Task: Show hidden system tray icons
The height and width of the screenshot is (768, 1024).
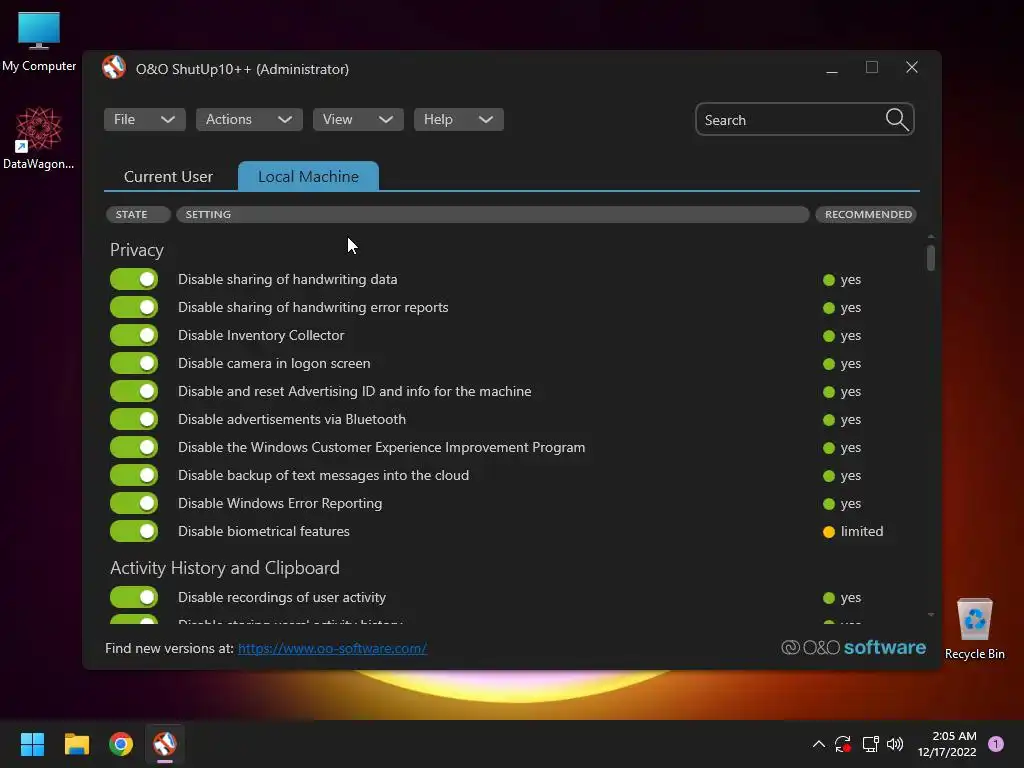Action: click(x=818, y=744)
